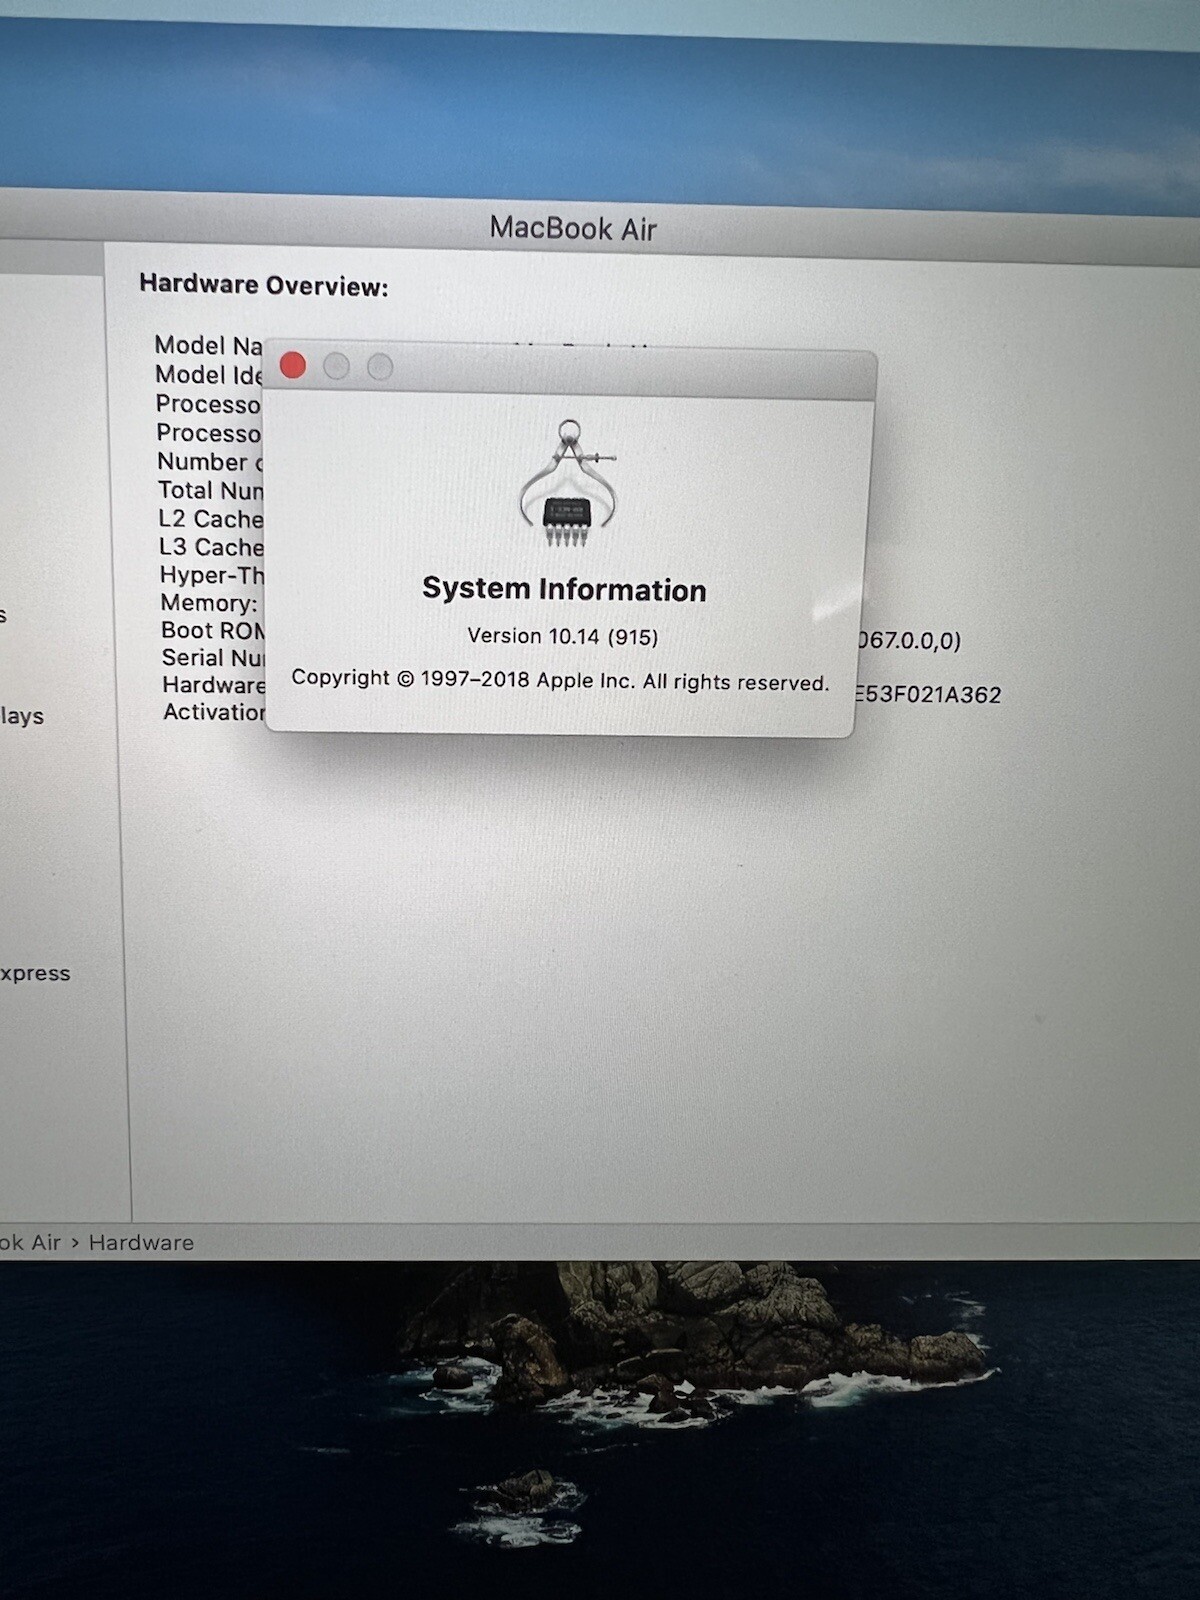Select the 'Activation' row label
The image size is (1200, 1600).
pos(214,712)
